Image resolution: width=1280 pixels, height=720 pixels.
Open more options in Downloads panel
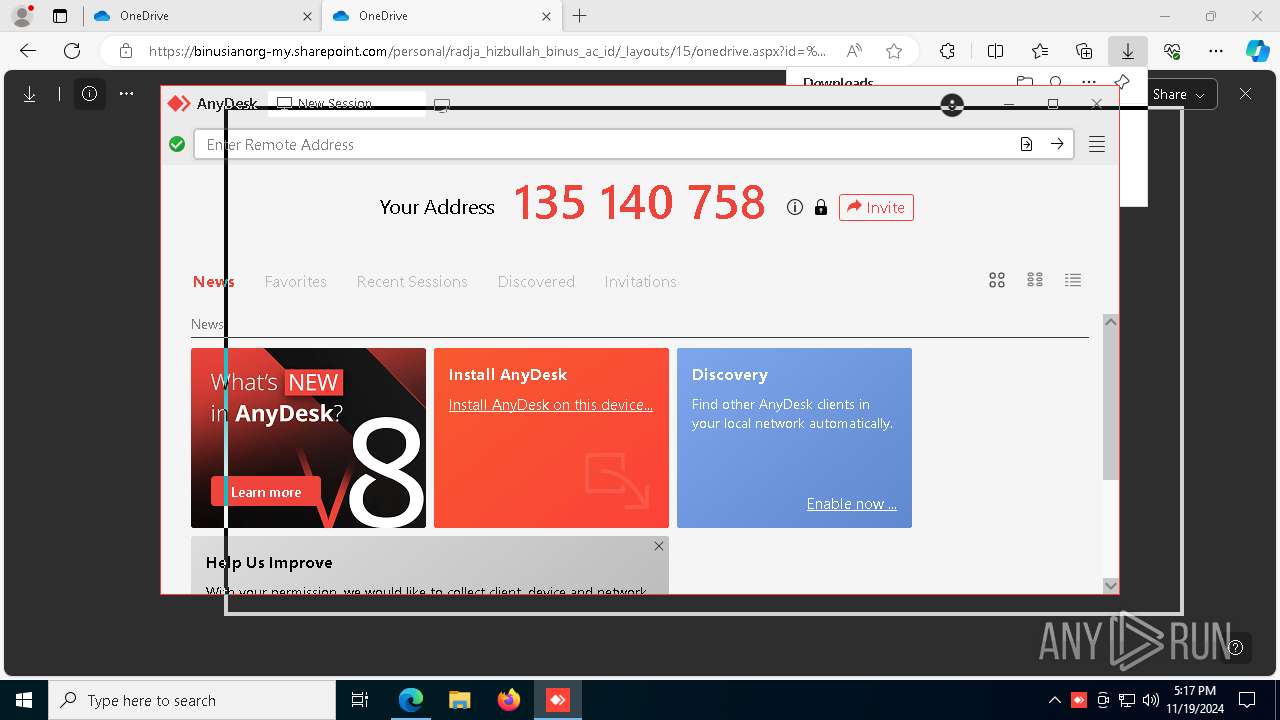tap(1089, 82)
